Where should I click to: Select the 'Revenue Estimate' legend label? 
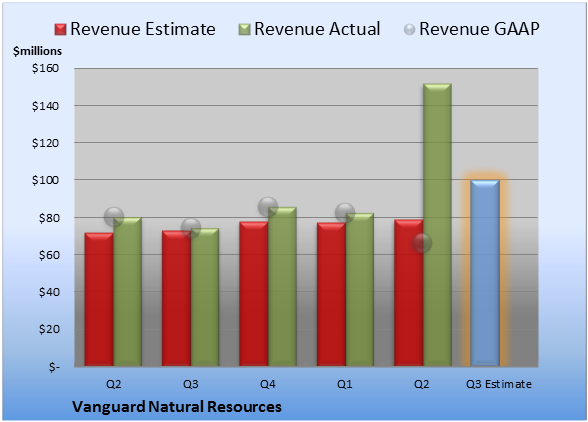pos(143,29)
